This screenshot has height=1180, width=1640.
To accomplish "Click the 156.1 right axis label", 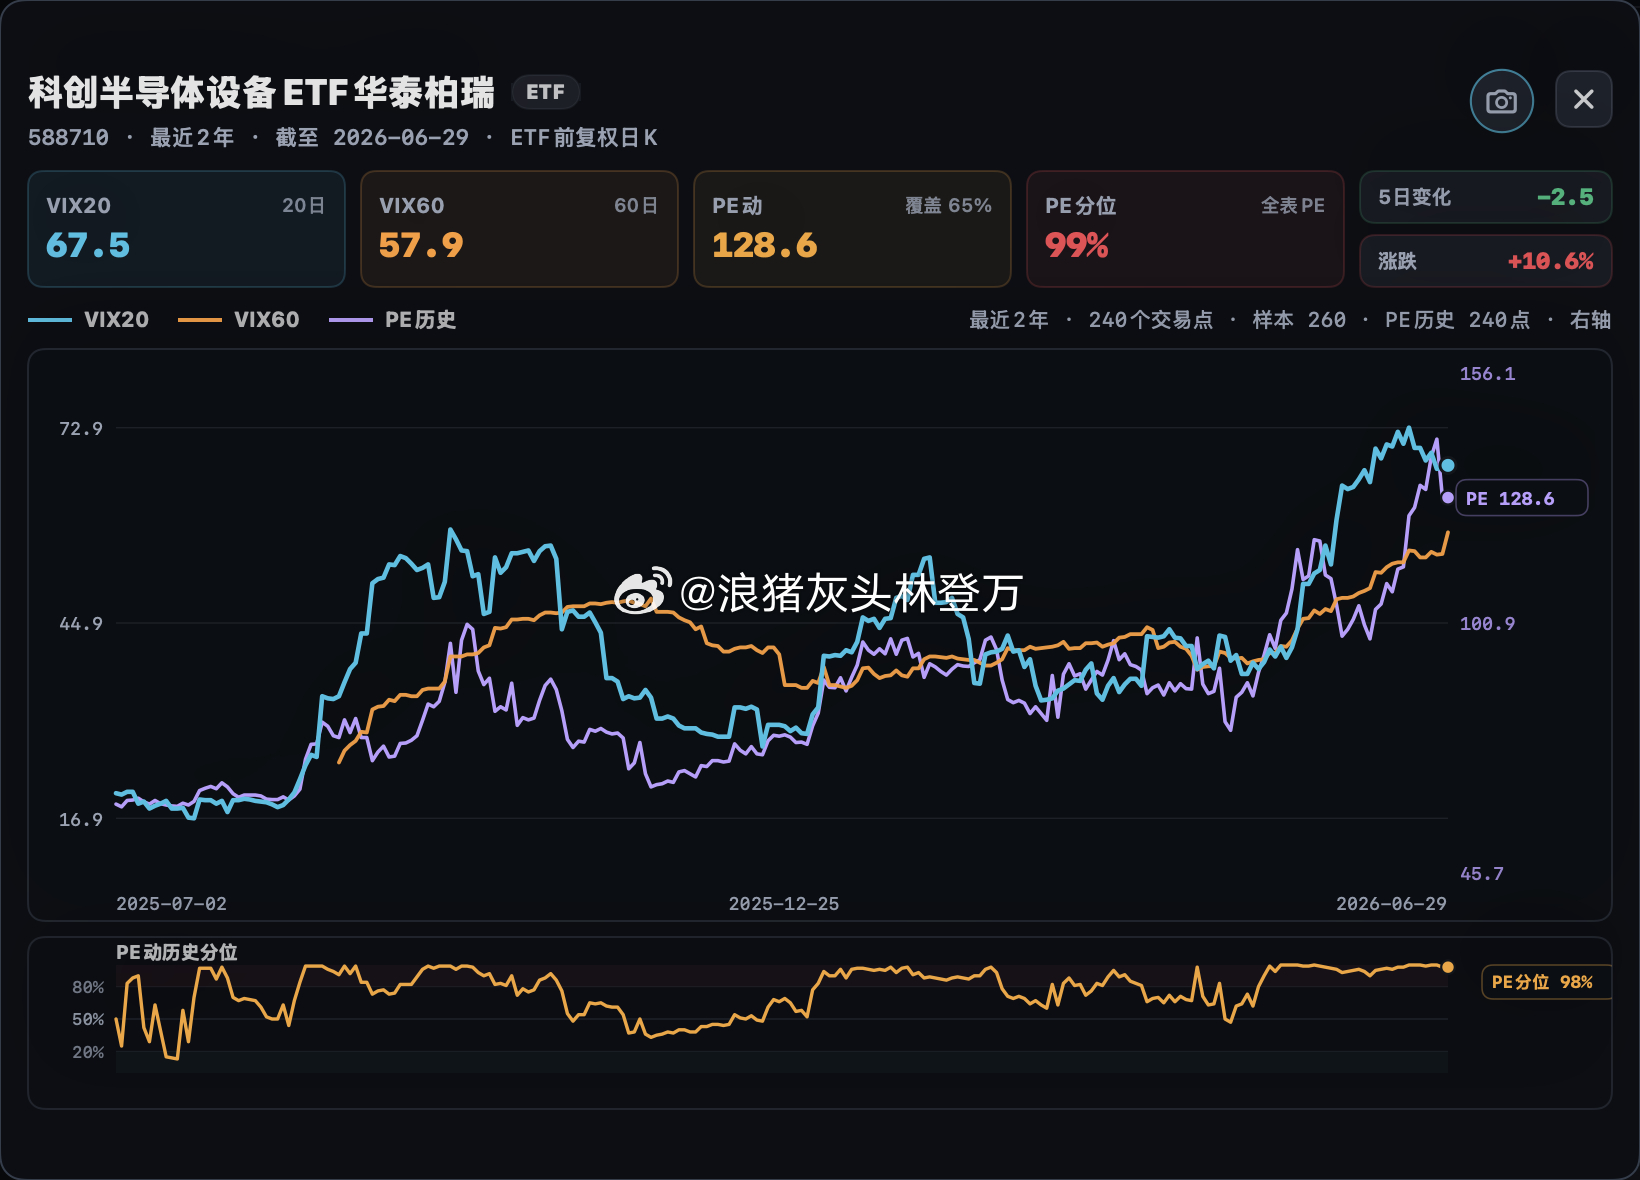I will tap(1487, 373).
